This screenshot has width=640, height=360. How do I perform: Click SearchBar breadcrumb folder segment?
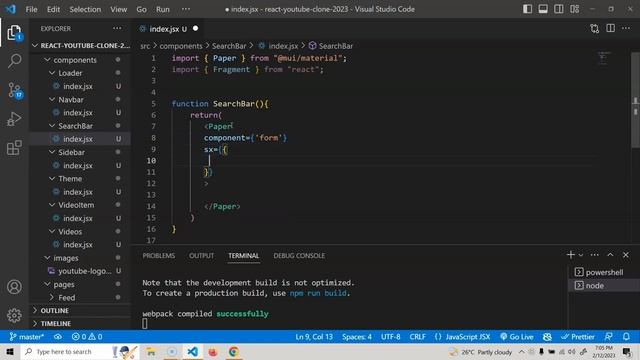point(229,46)
